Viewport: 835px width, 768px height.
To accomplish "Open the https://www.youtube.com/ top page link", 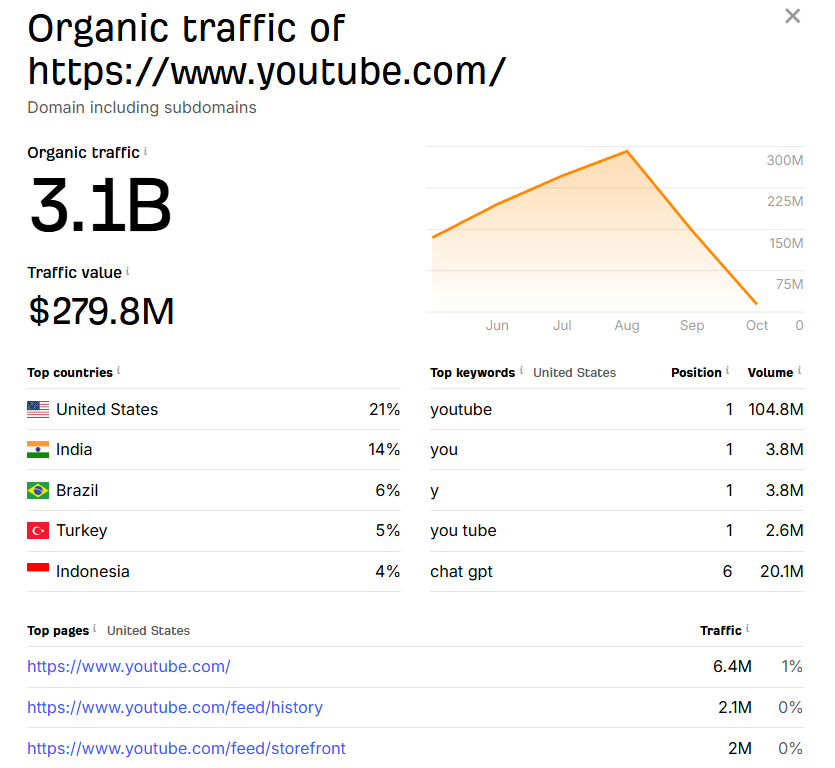I will [x=129, y=666].
